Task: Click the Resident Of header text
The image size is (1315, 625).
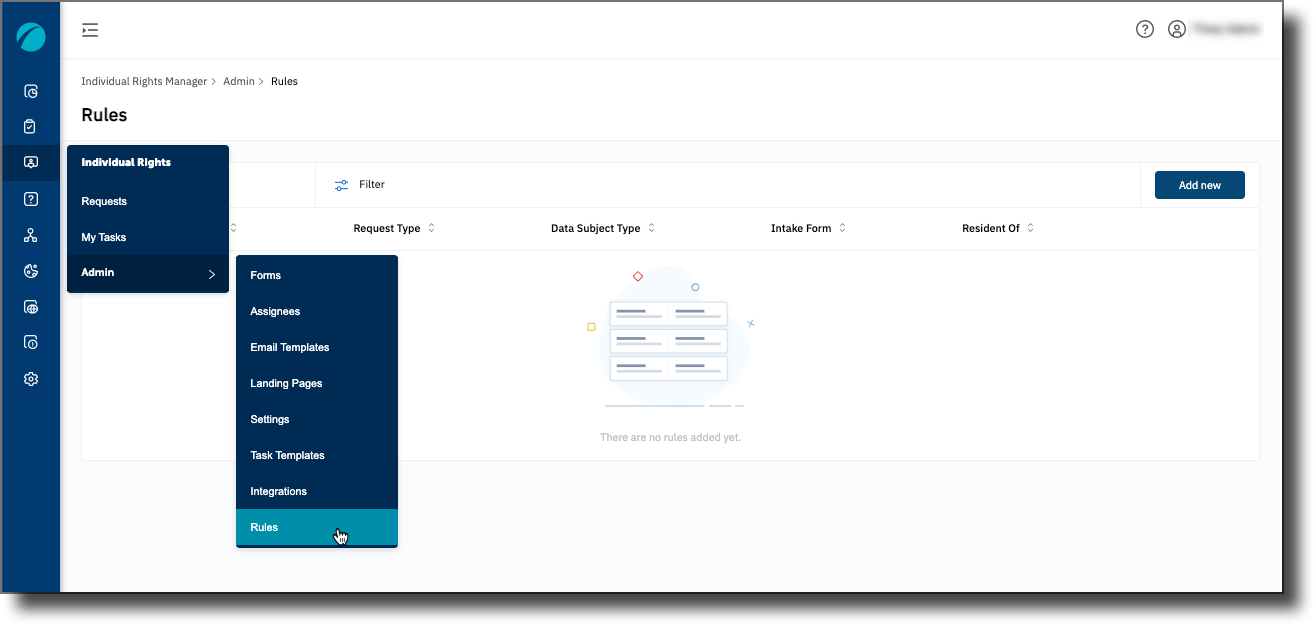Action: (x=991, y=228)
